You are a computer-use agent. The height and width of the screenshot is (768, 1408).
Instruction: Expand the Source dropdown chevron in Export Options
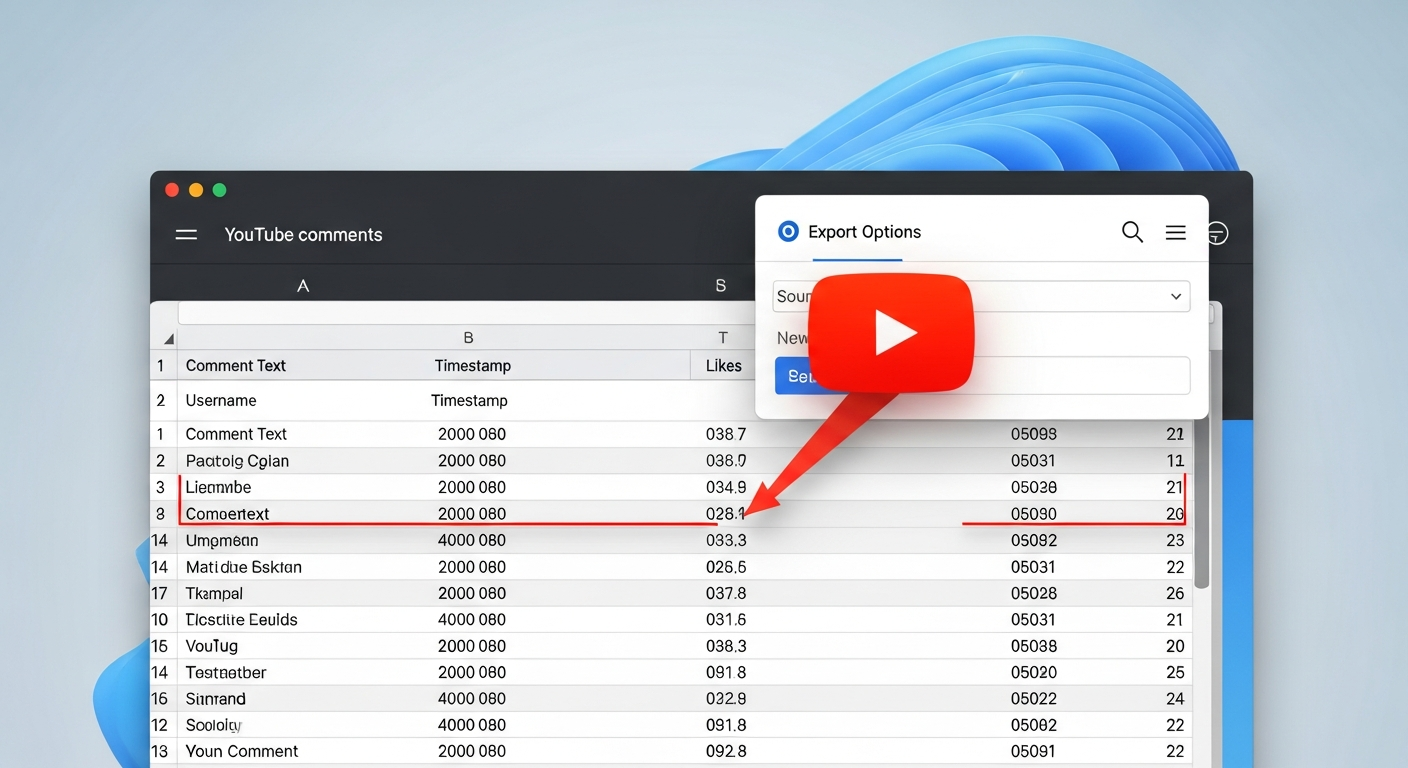click(x=1176, y=297)
